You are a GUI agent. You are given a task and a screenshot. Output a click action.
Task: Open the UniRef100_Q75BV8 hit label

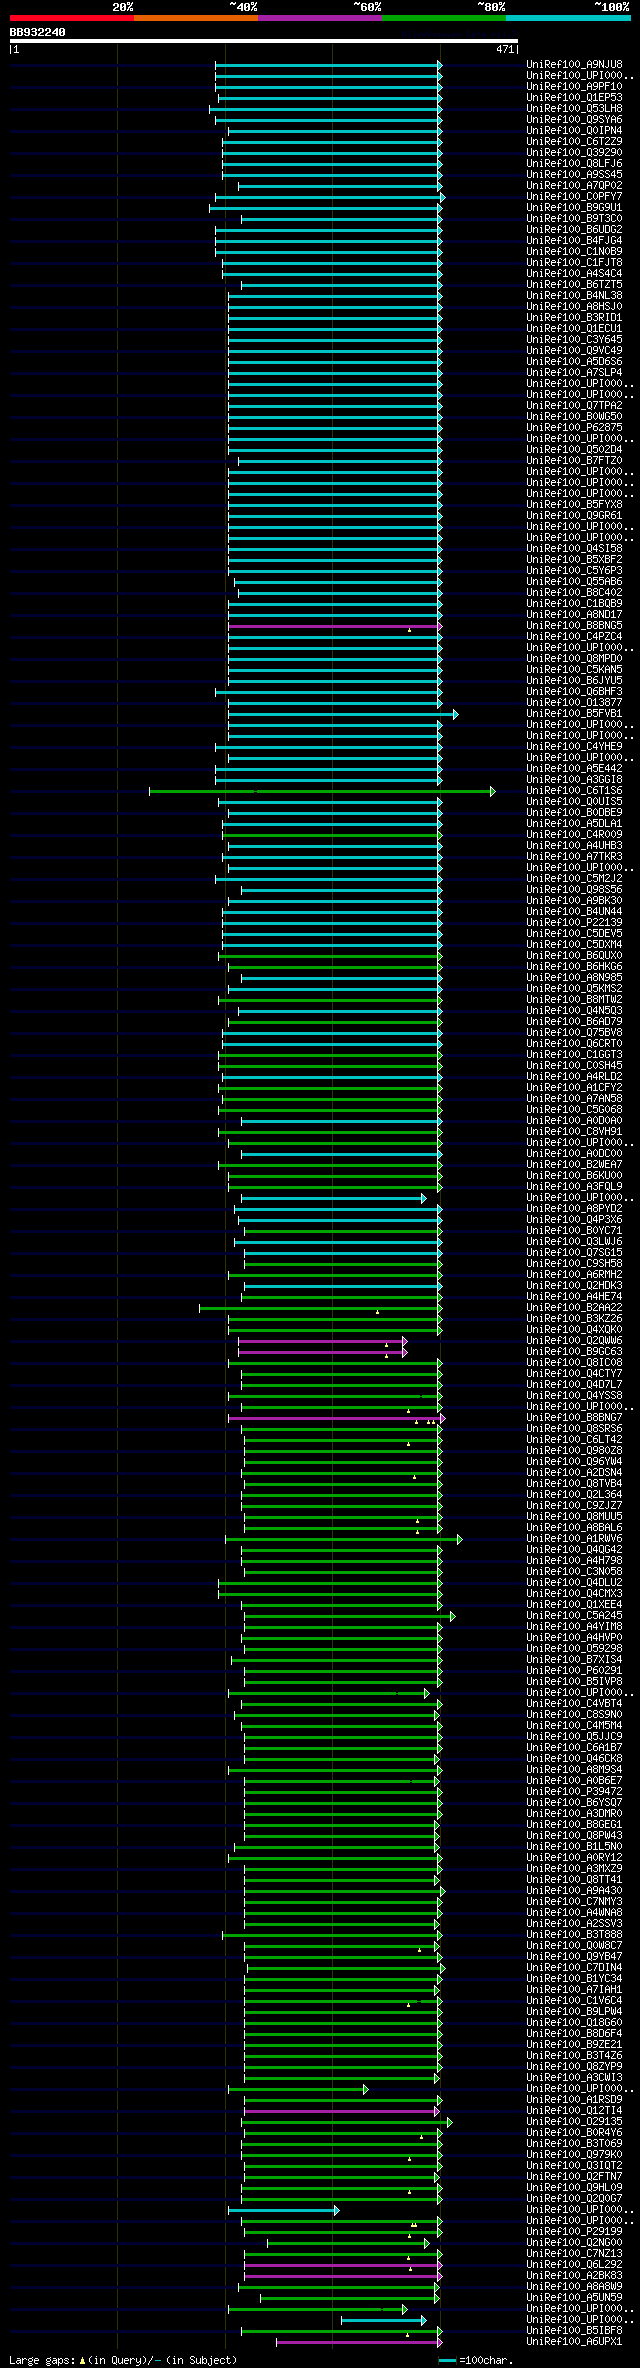(x=574, y=1033)
